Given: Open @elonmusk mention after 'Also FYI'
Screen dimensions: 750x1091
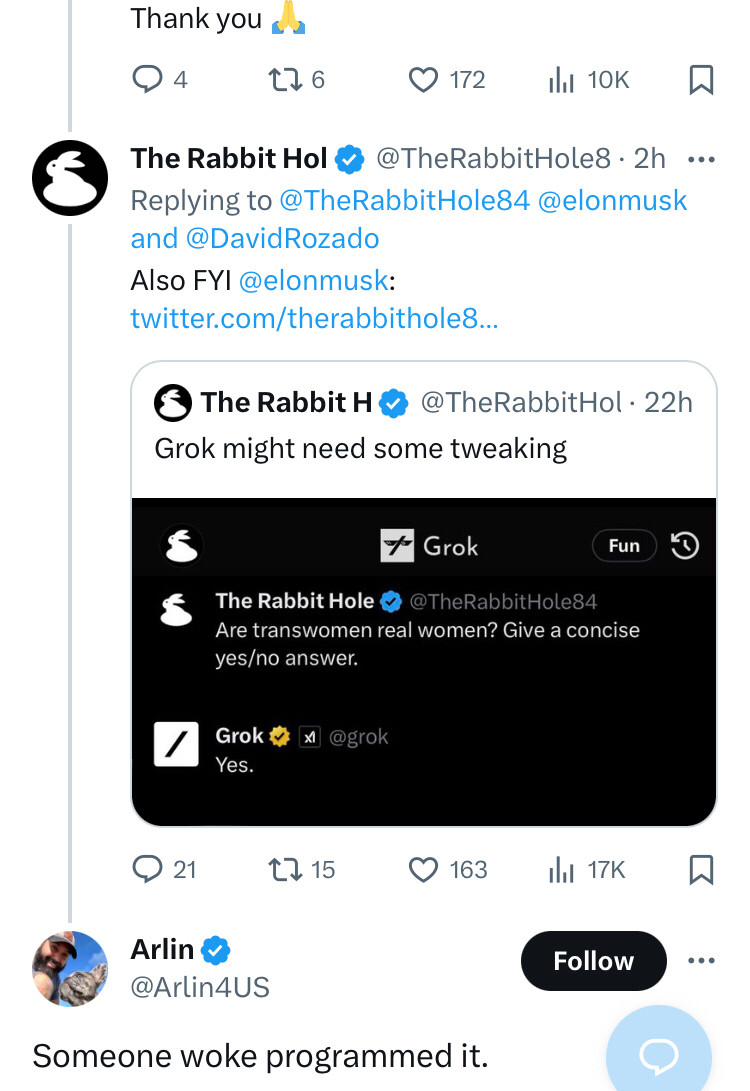Looking at the screenshot, I should tap(313, 280).
